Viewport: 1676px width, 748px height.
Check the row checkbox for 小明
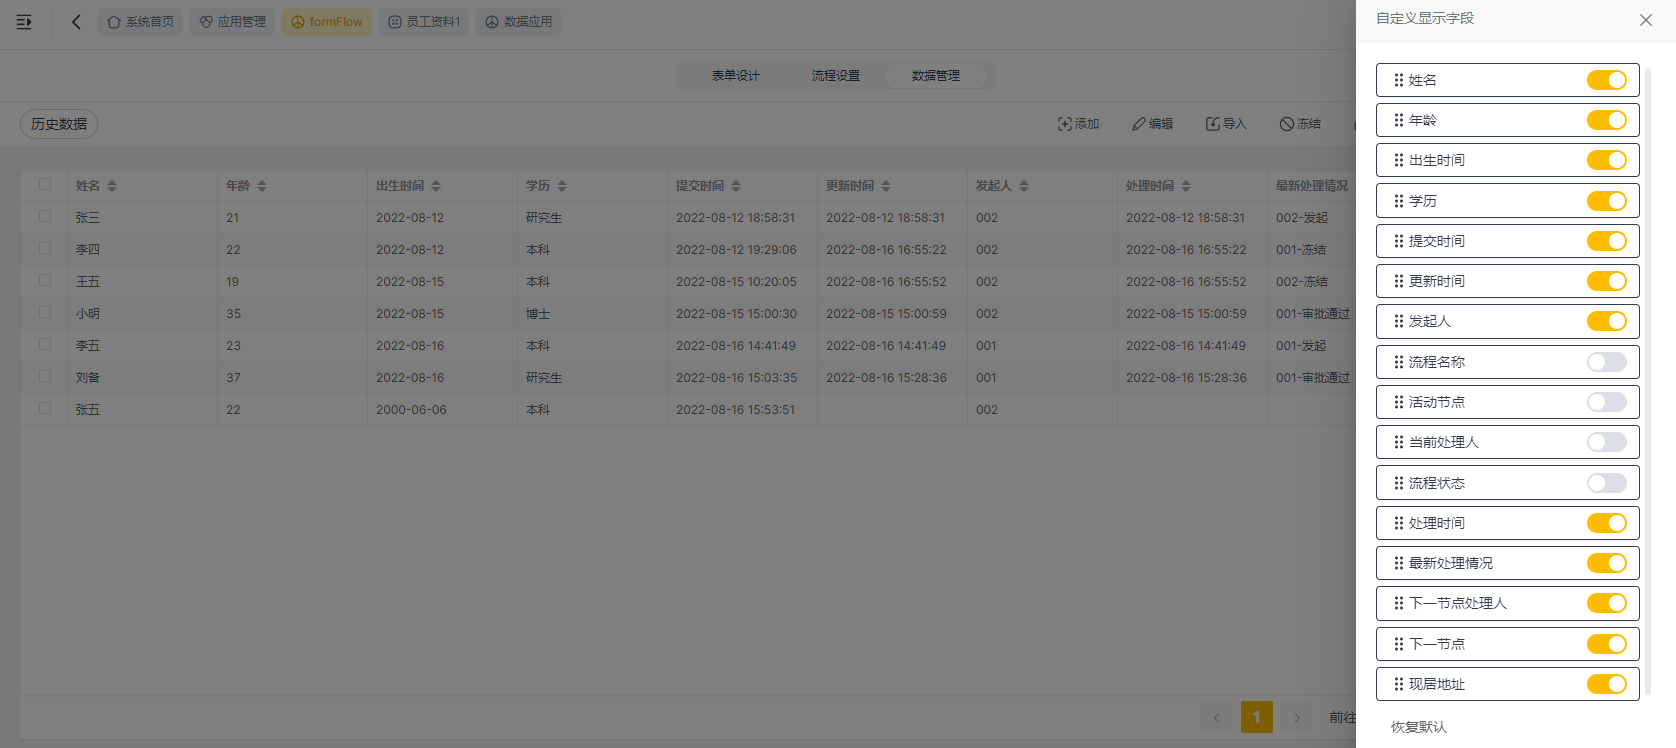[x=45, y=312]
